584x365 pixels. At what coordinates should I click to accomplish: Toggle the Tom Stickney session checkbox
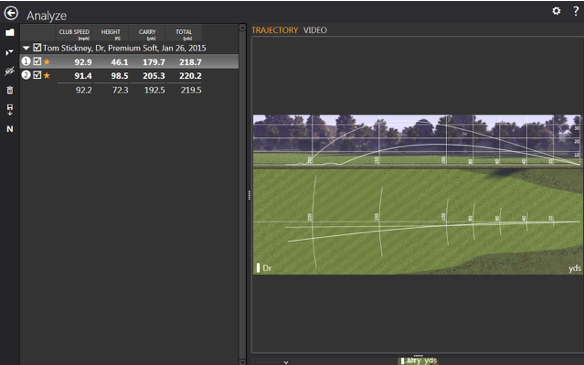37,47
